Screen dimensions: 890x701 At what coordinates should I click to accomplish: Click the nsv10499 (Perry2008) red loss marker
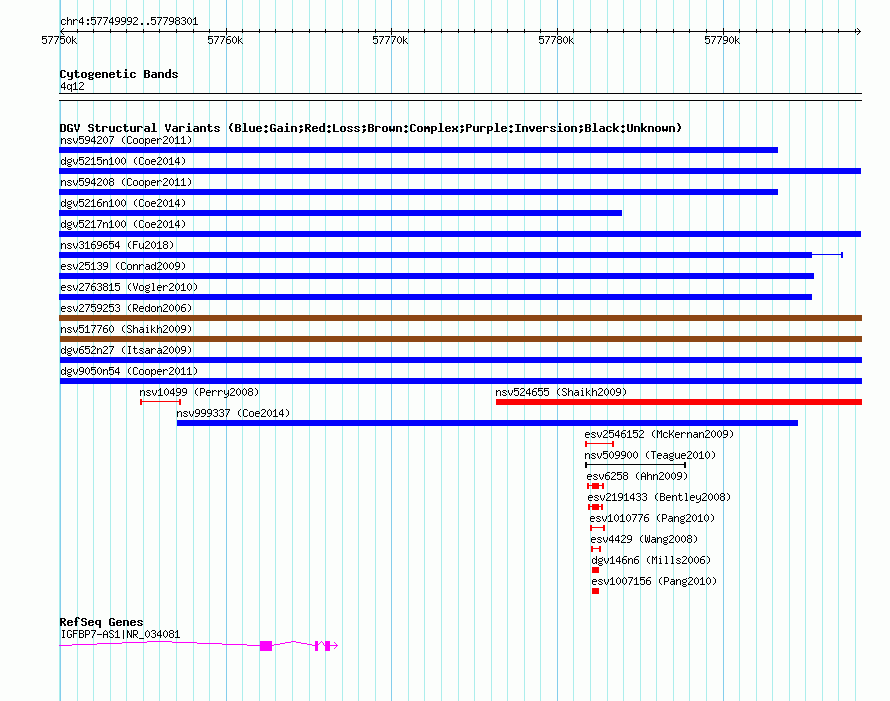[161, 402]
